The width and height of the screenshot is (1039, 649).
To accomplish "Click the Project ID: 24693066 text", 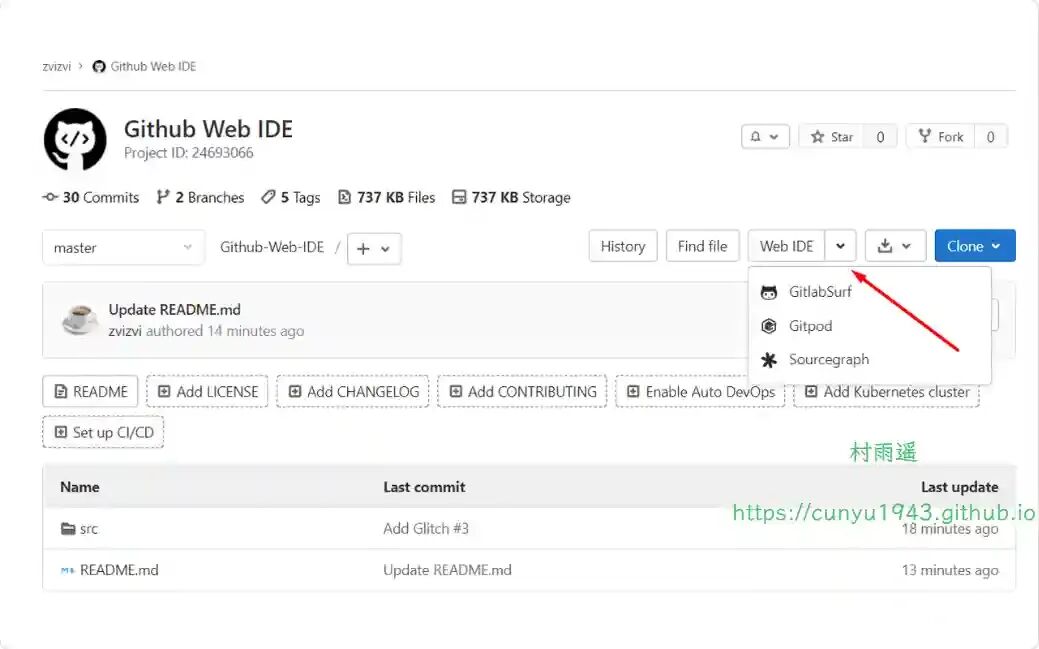I will tap(188, 152).
